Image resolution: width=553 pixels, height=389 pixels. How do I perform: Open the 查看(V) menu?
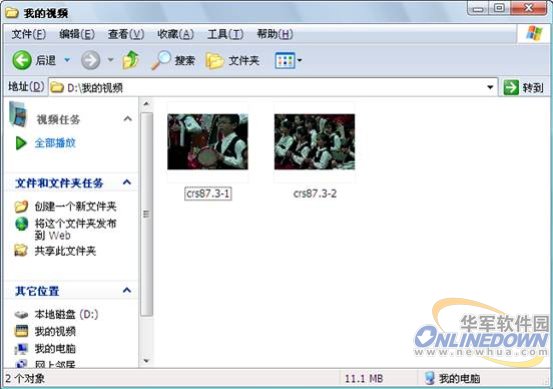point(126,34)
